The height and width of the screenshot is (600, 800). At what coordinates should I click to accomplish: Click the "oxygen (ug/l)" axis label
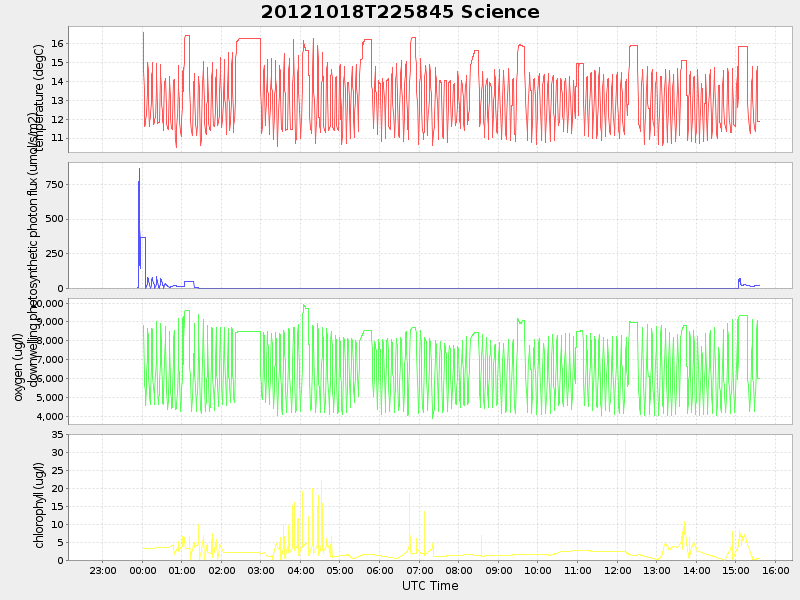pyautogui.click(x=18, y=367)
